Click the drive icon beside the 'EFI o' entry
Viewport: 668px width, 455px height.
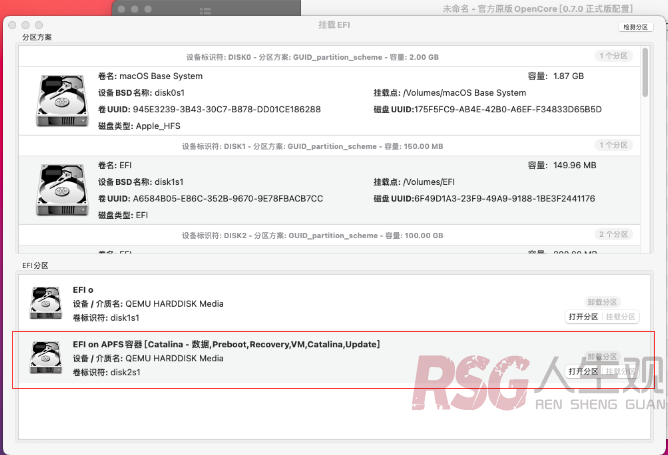click(x=45, y=303)
